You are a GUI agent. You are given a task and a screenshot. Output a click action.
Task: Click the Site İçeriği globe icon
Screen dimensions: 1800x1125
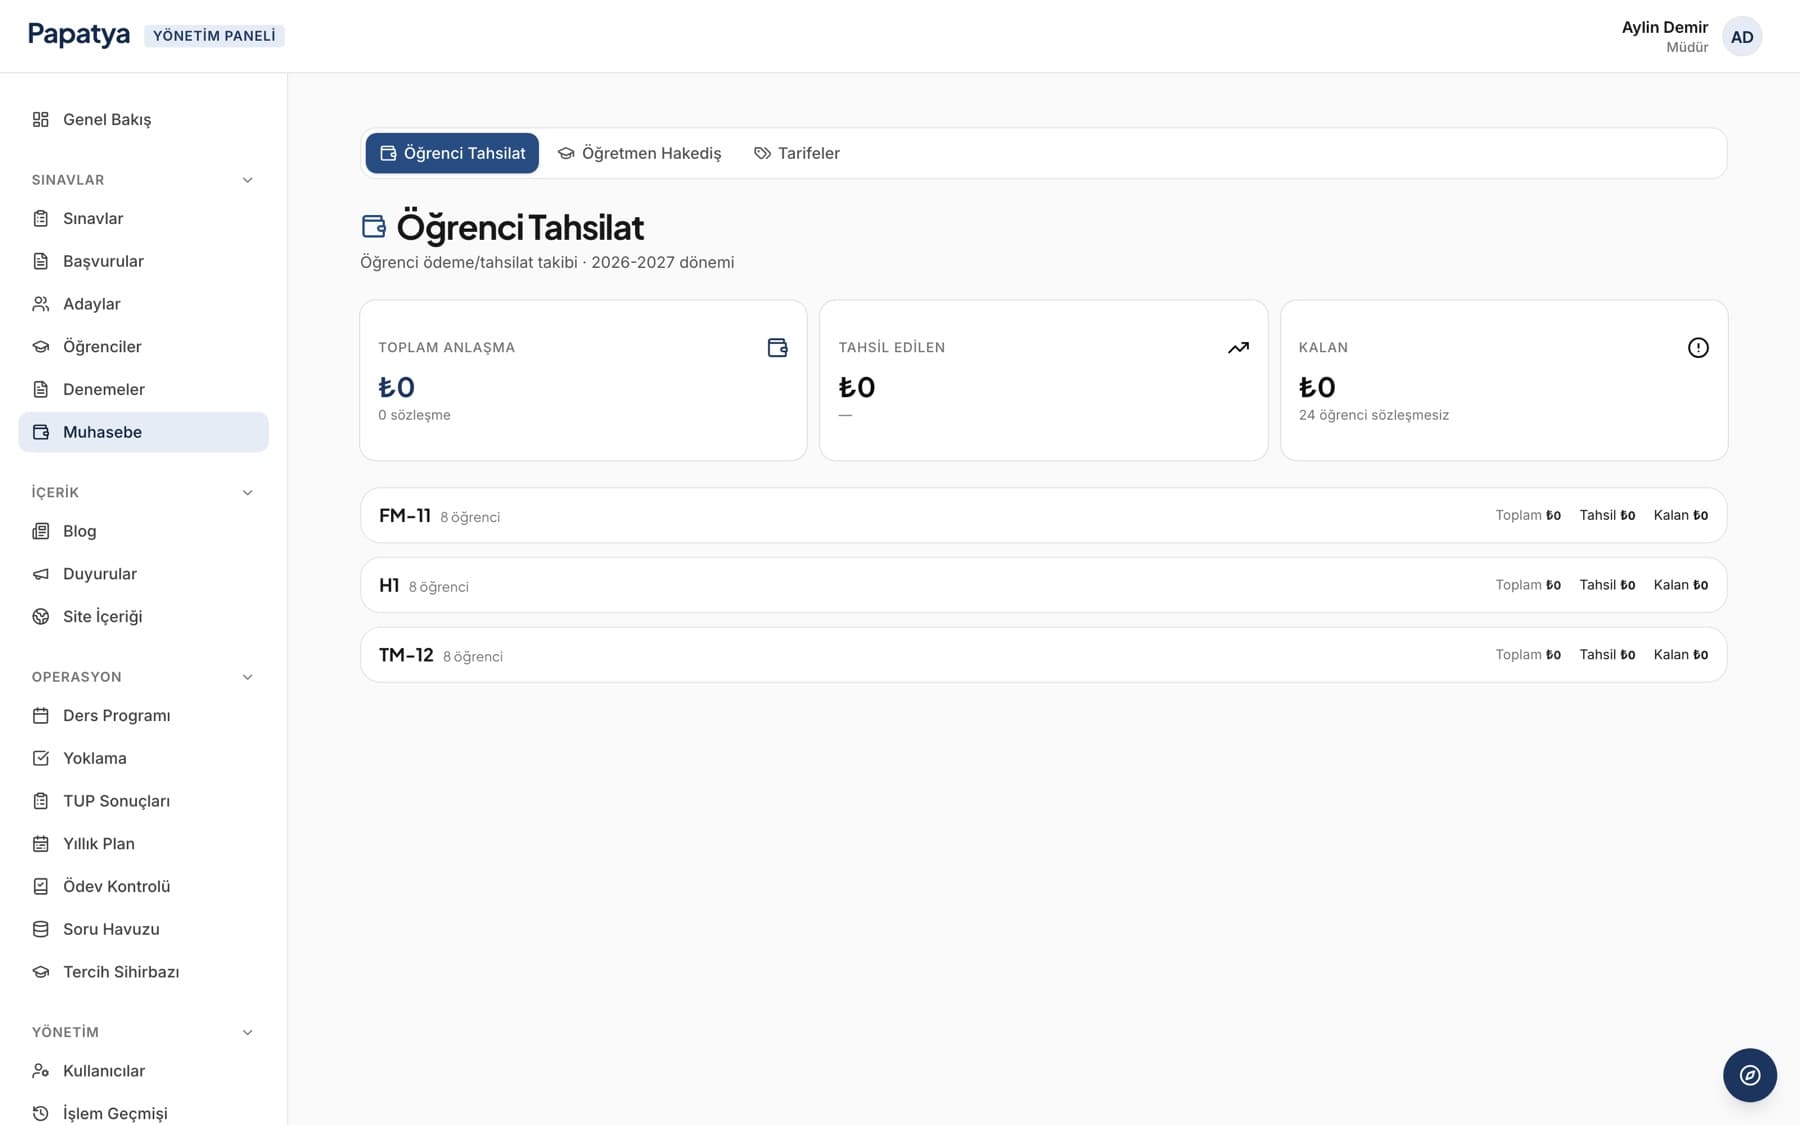41,616
